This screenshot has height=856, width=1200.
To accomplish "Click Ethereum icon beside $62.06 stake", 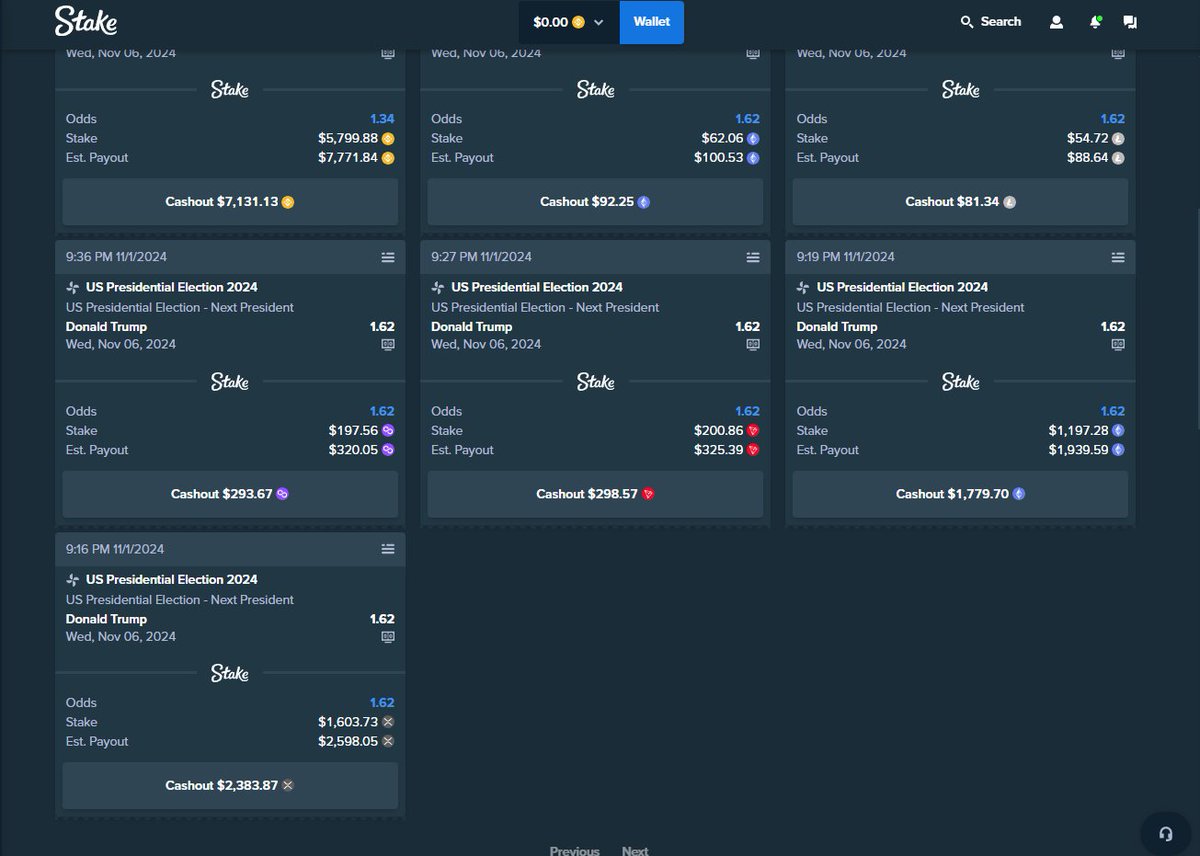I will tap(753, 138).
